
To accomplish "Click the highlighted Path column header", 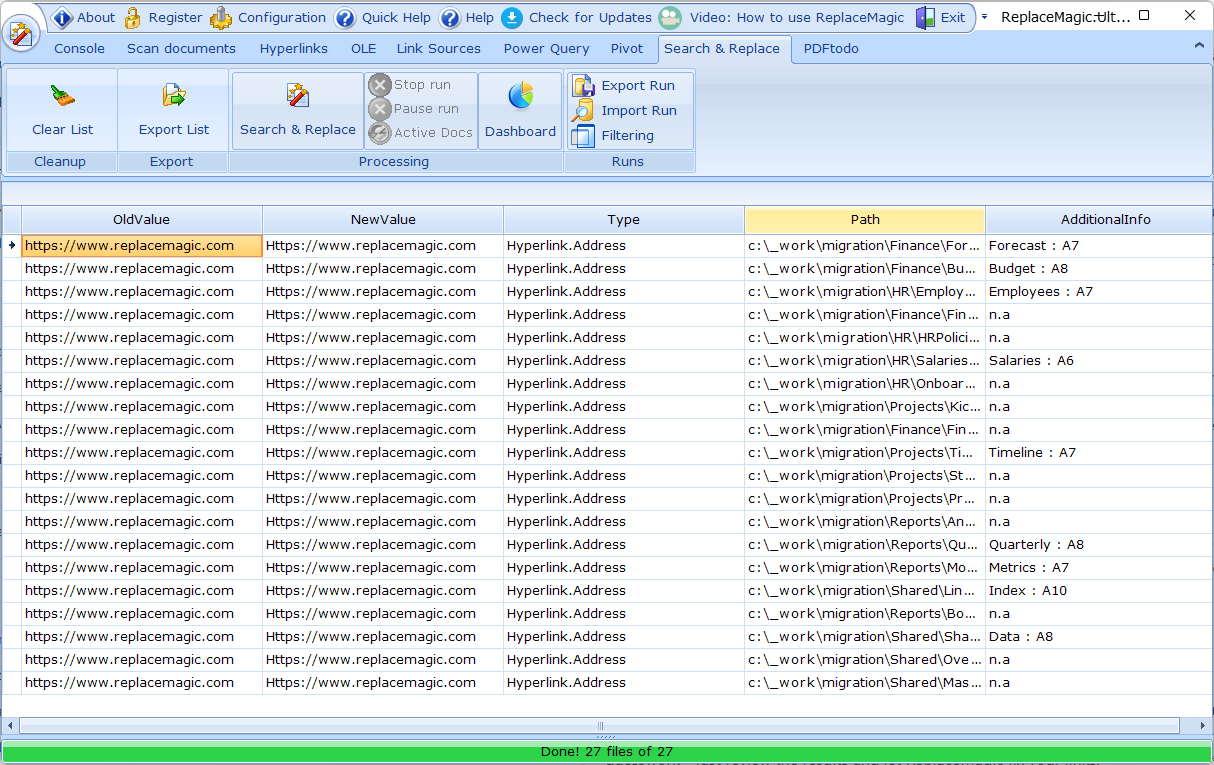I will tap(865, 220).
